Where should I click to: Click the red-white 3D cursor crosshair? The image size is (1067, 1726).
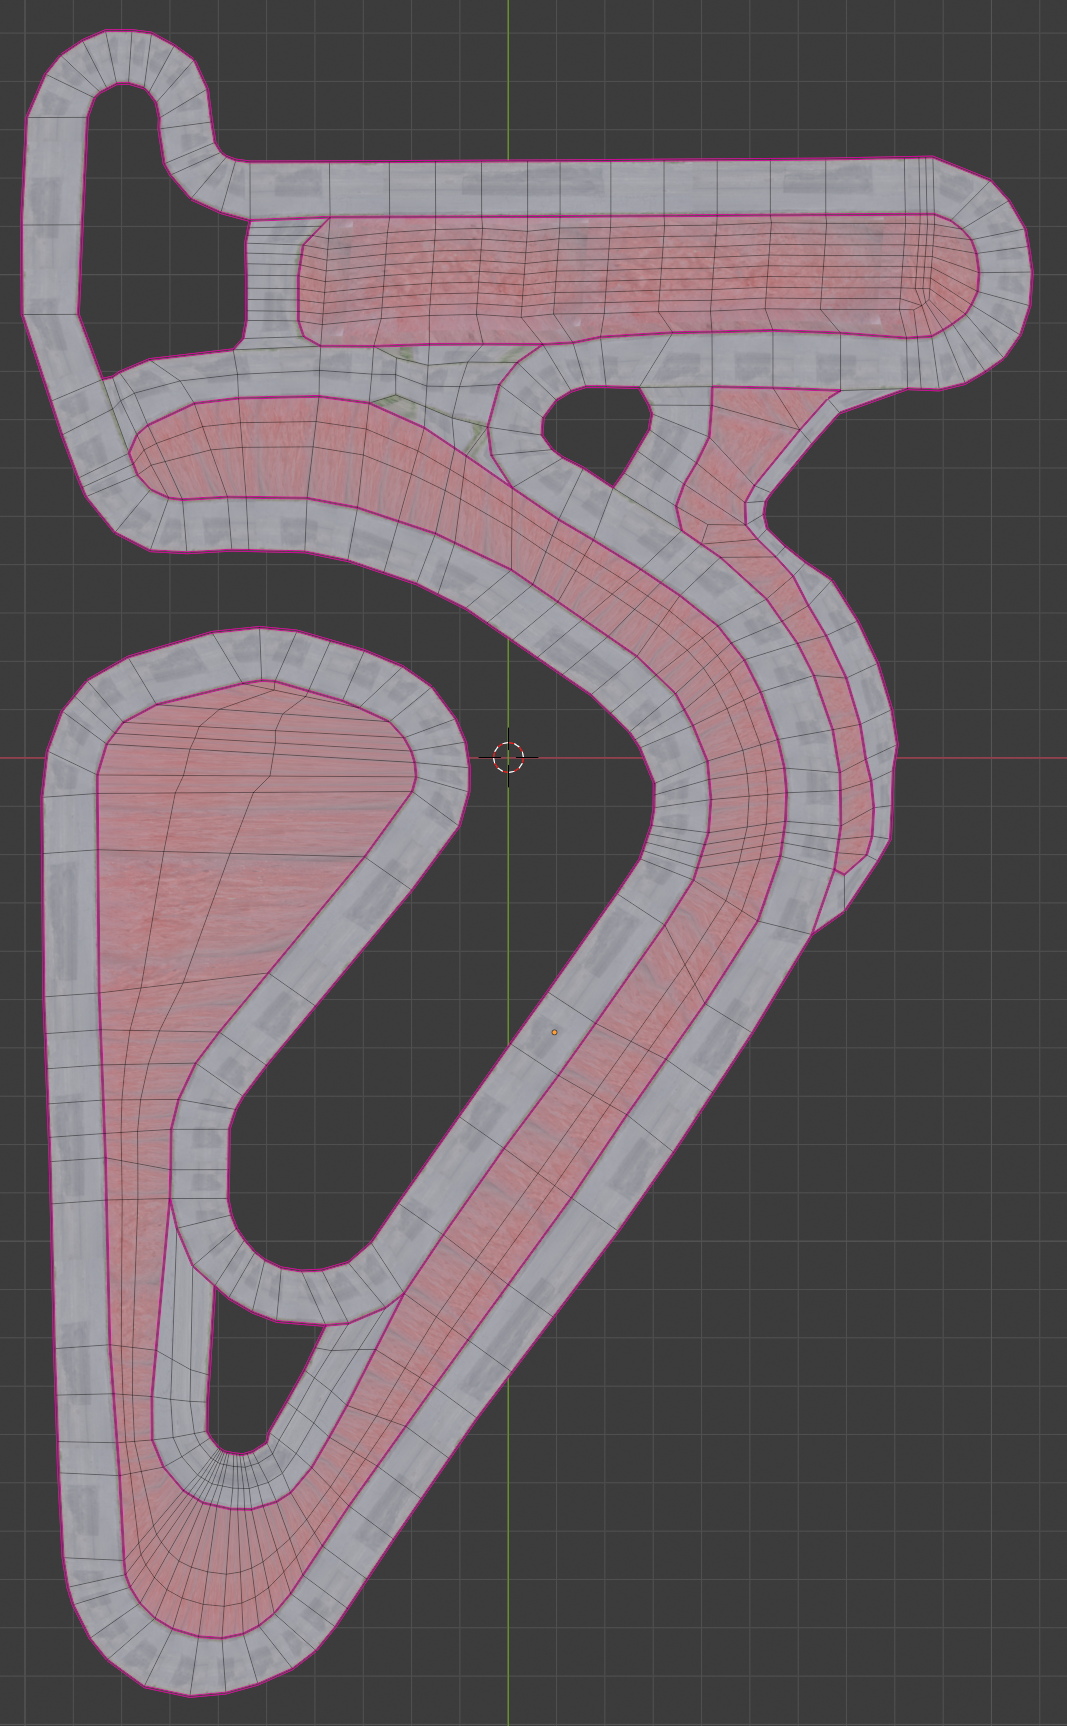tap(508, 758)
